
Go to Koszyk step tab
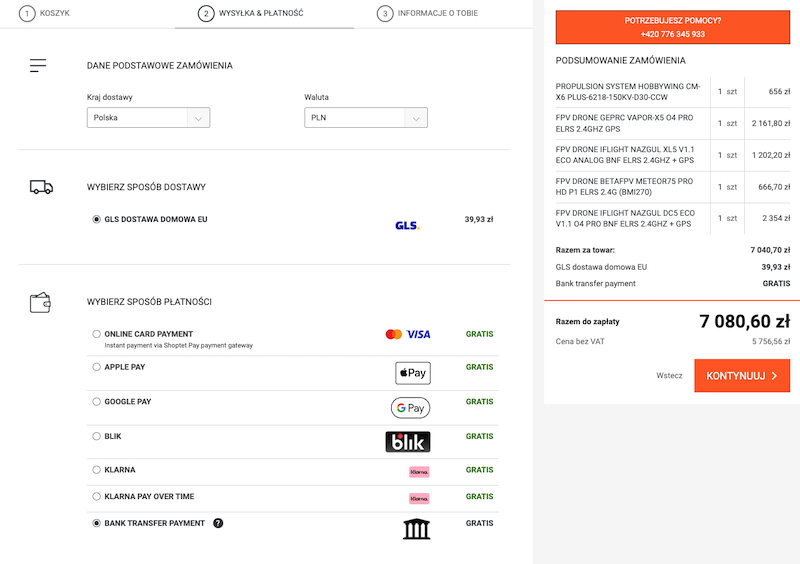(x=44, y=13)
